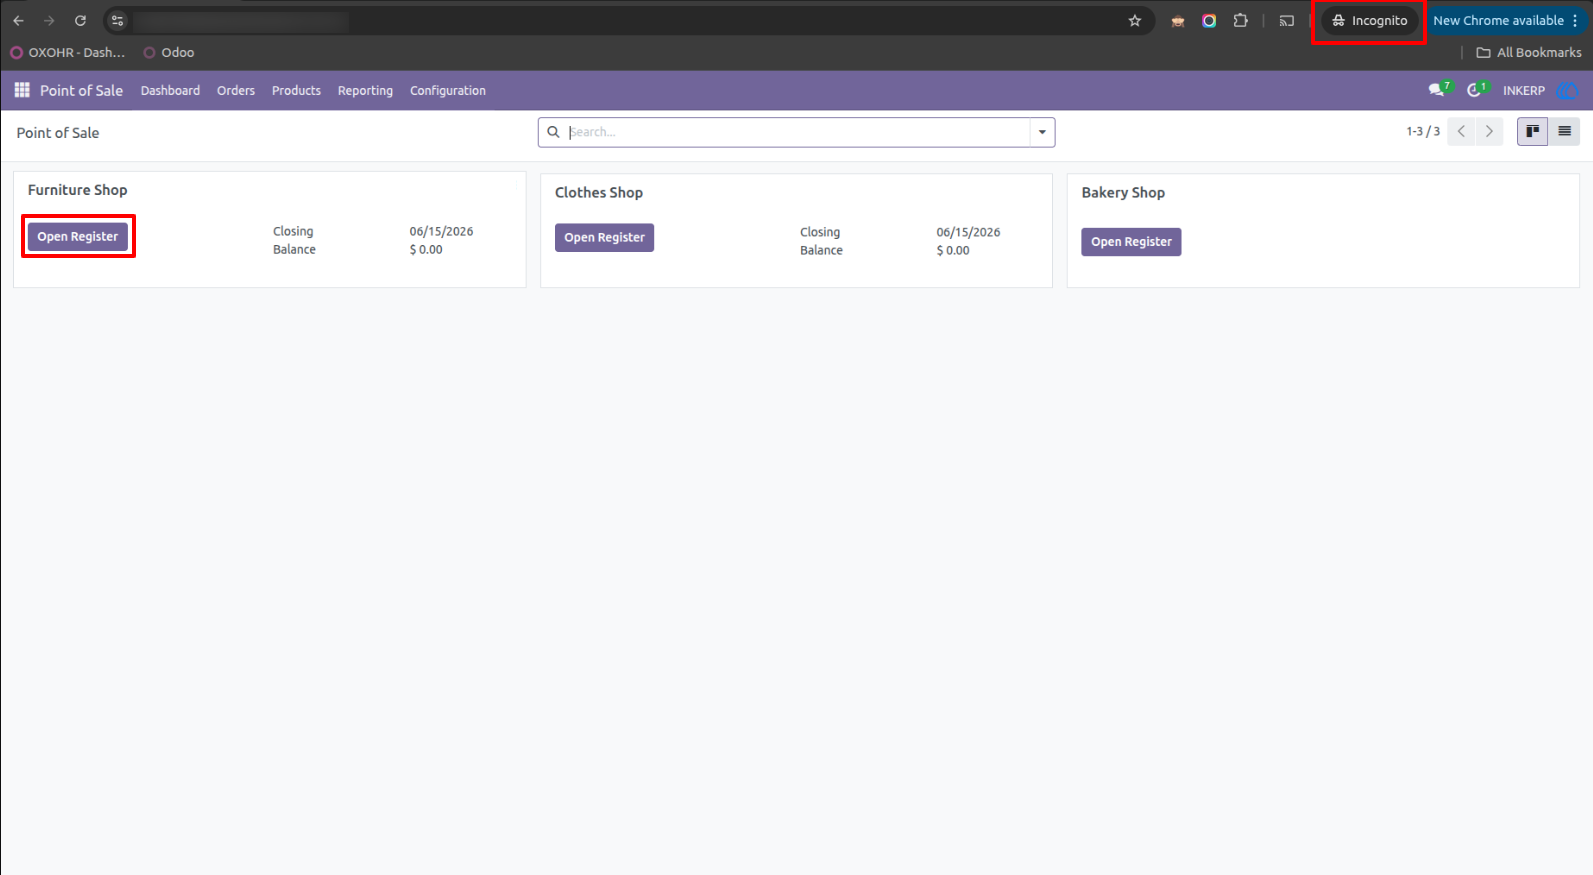Click the Furniture Shop card title
Screen dimensions: 1593x875
pyautogui.click(x=78, y=190)
